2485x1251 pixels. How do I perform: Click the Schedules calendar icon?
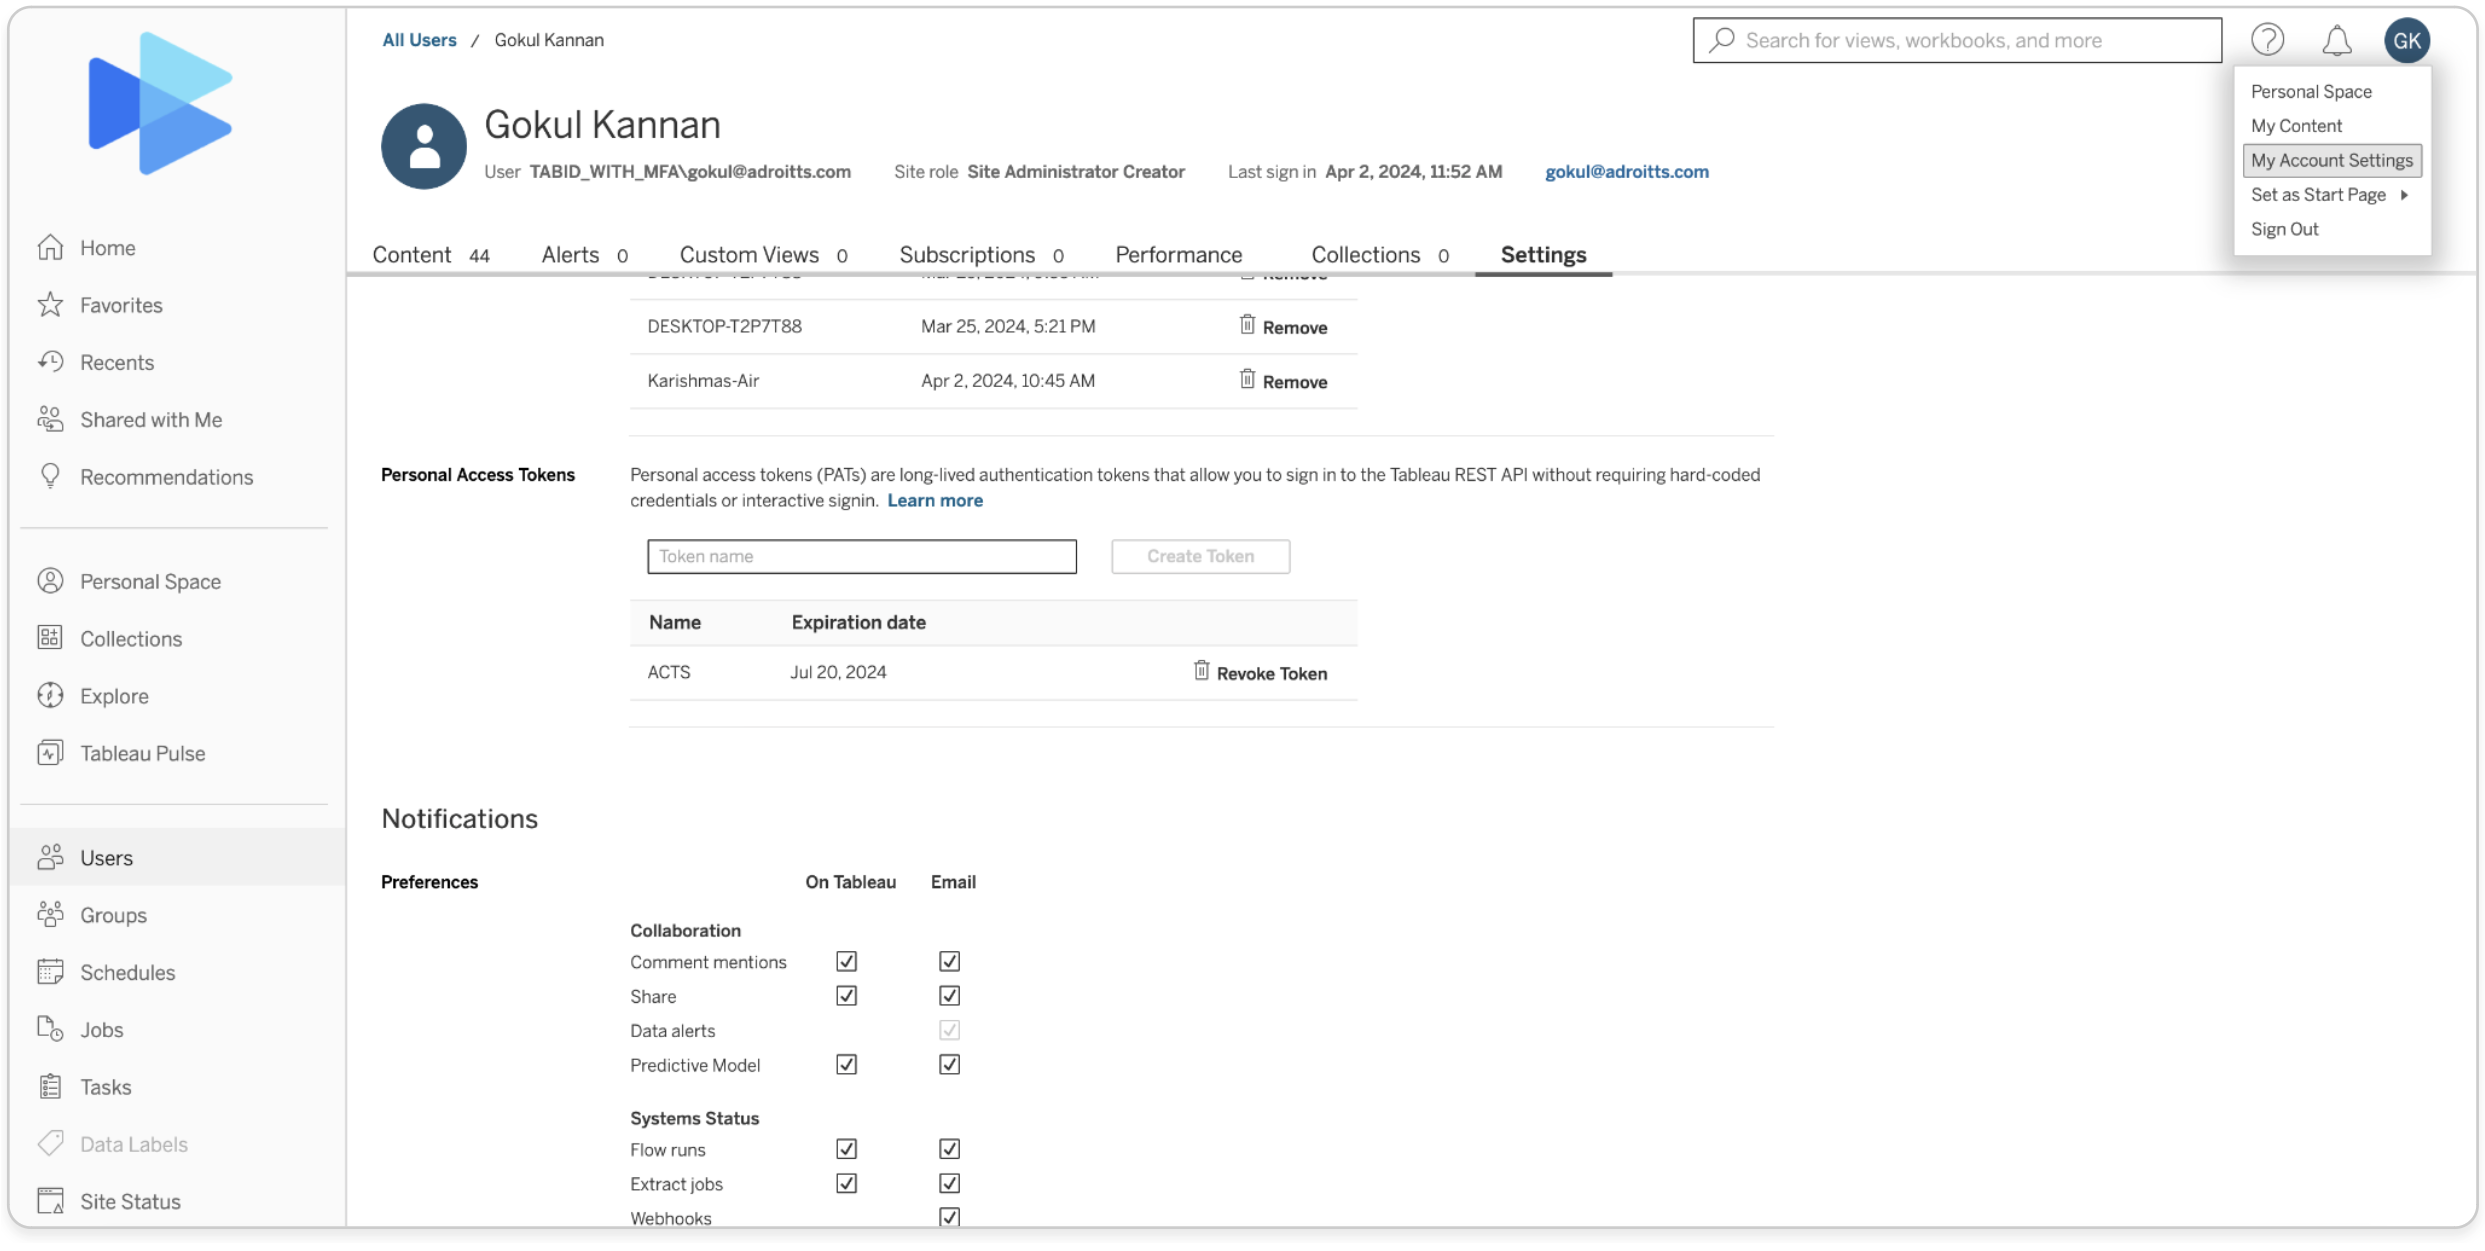click(50, 971)
